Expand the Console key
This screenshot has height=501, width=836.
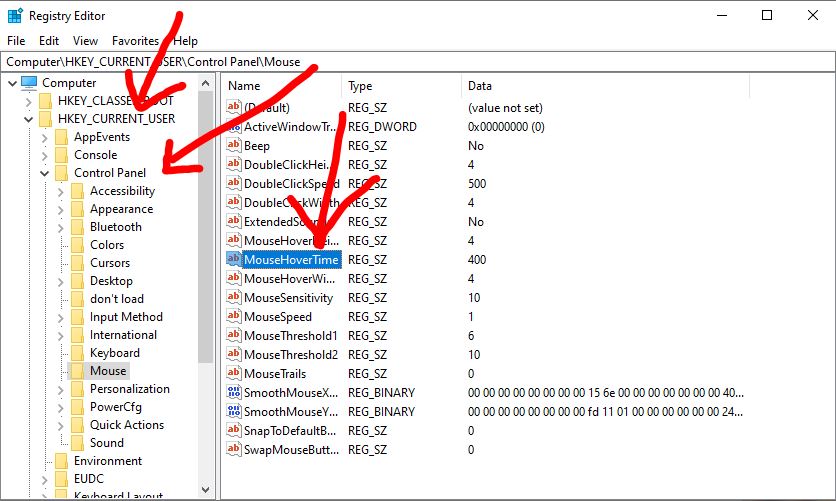point(44,156)
